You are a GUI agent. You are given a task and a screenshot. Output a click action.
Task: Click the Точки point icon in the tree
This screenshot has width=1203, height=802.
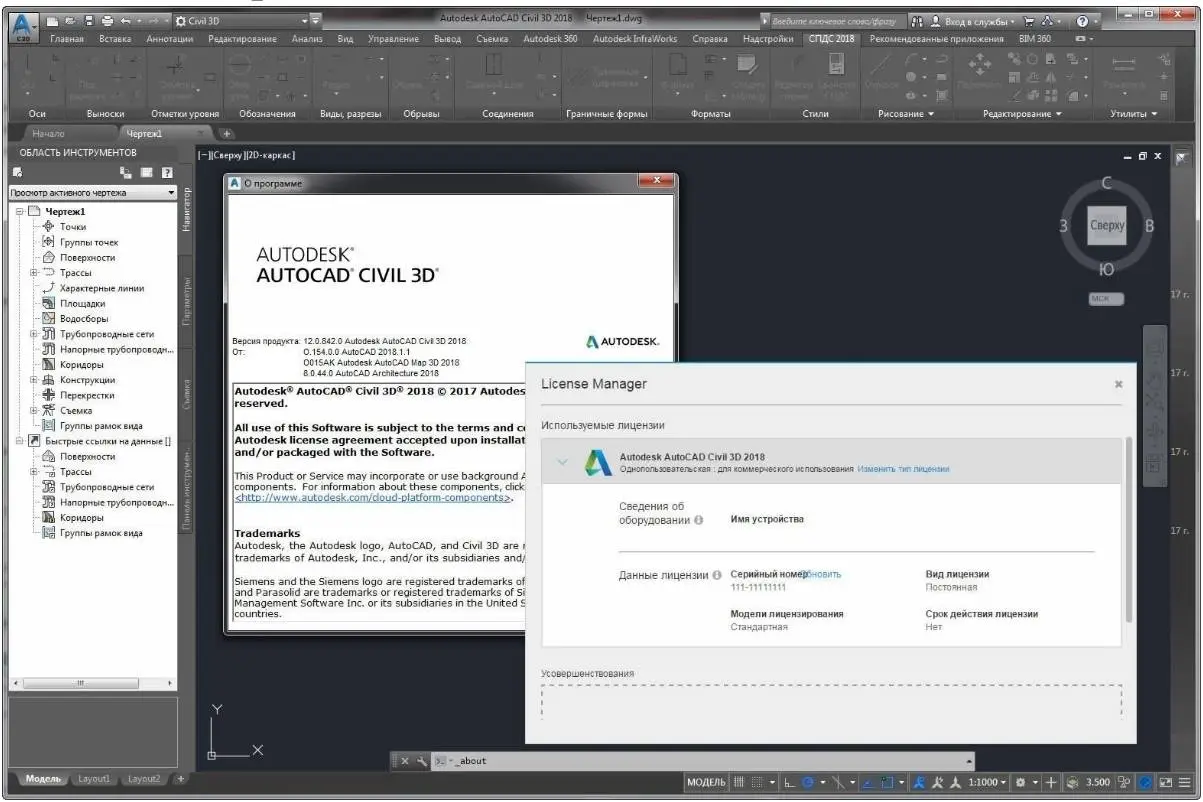tap(49, 227)
